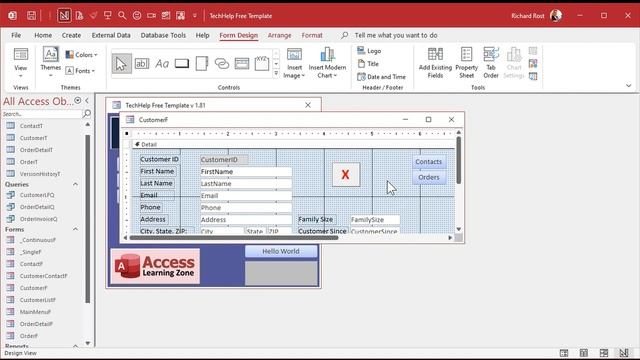The height and width of the screenshot is (360, 640).
Task: Click the form selector square at ruler corner
Action: (127, 133)
